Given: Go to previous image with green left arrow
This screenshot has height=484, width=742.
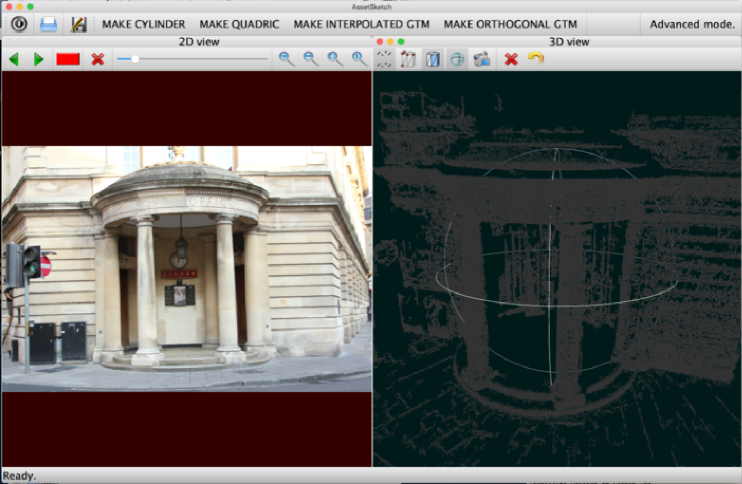Looking at the screenshot, I should [14, 59].
